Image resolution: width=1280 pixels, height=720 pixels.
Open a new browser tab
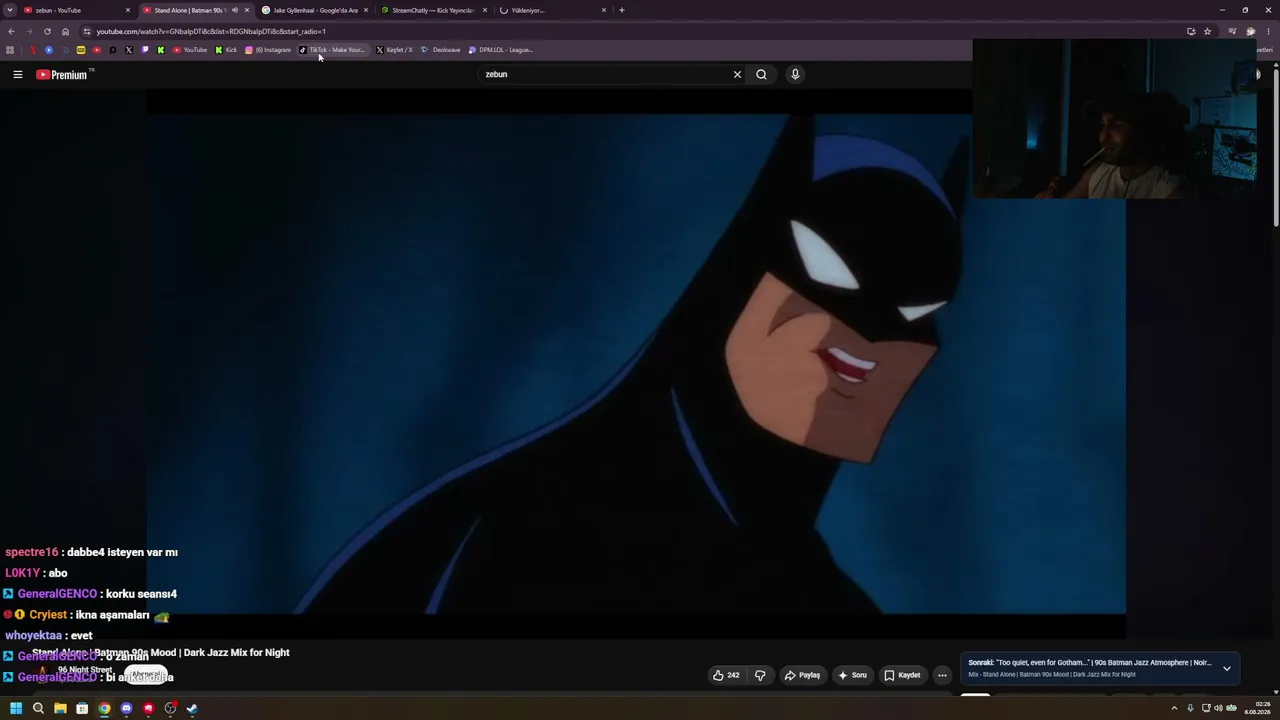621,10
